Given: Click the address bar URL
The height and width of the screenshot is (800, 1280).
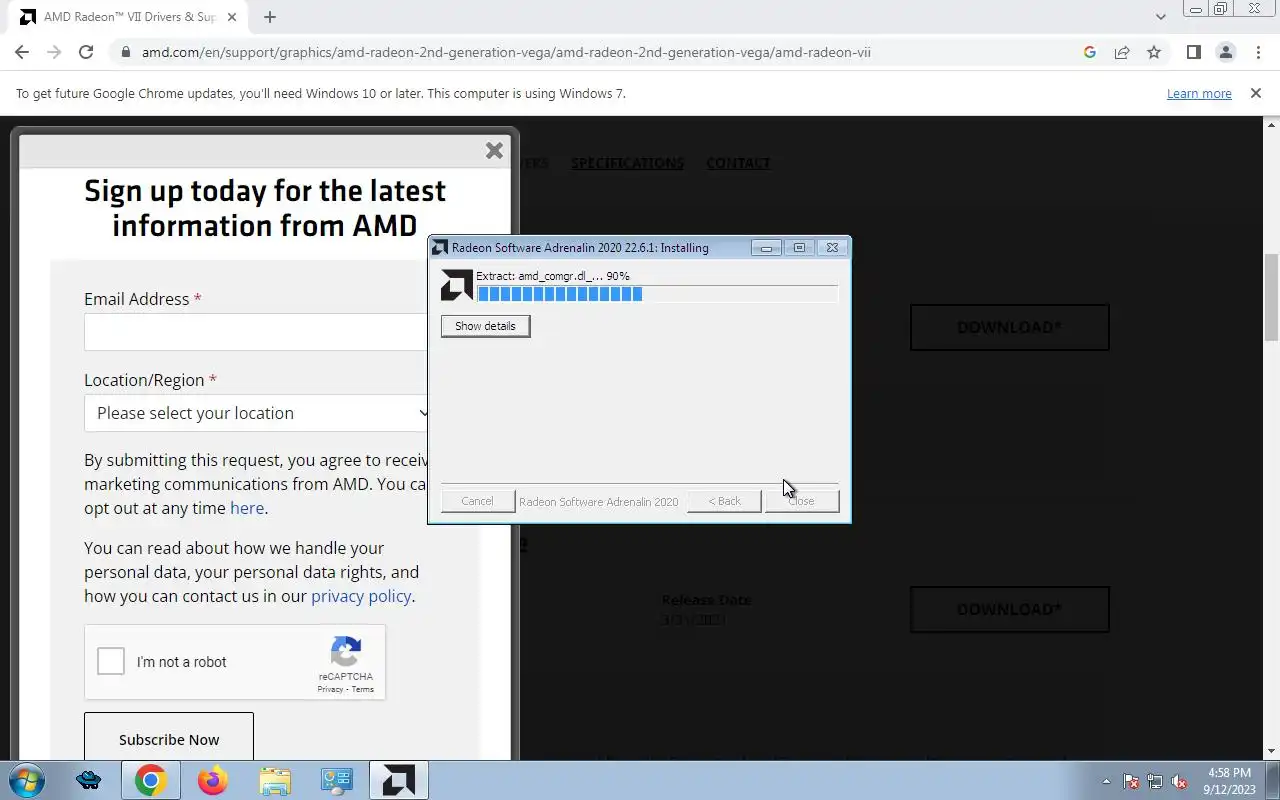Looking at the screenshot, I should tap(506, 52).
